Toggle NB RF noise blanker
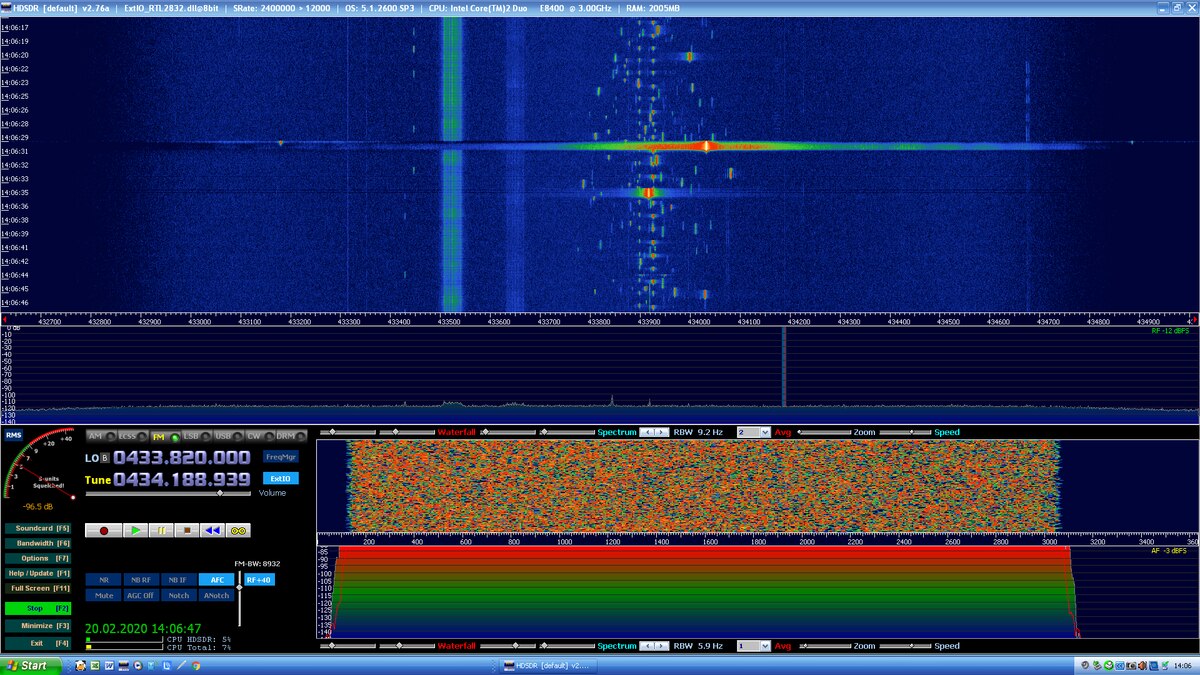This screenshot has height=675, width=1200. [141, 580]
